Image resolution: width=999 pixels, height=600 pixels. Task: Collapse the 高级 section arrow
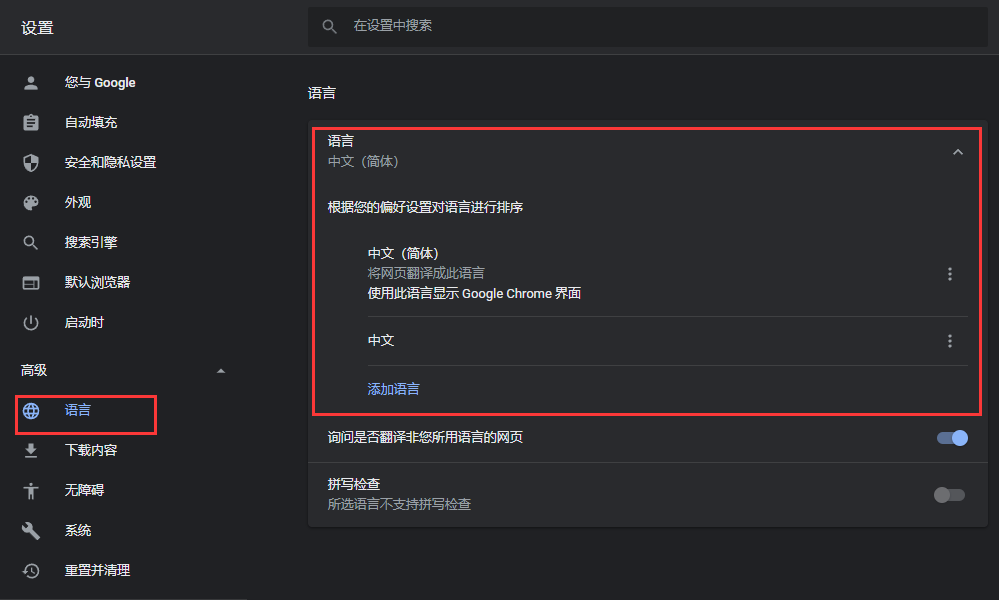coord(221,371)
